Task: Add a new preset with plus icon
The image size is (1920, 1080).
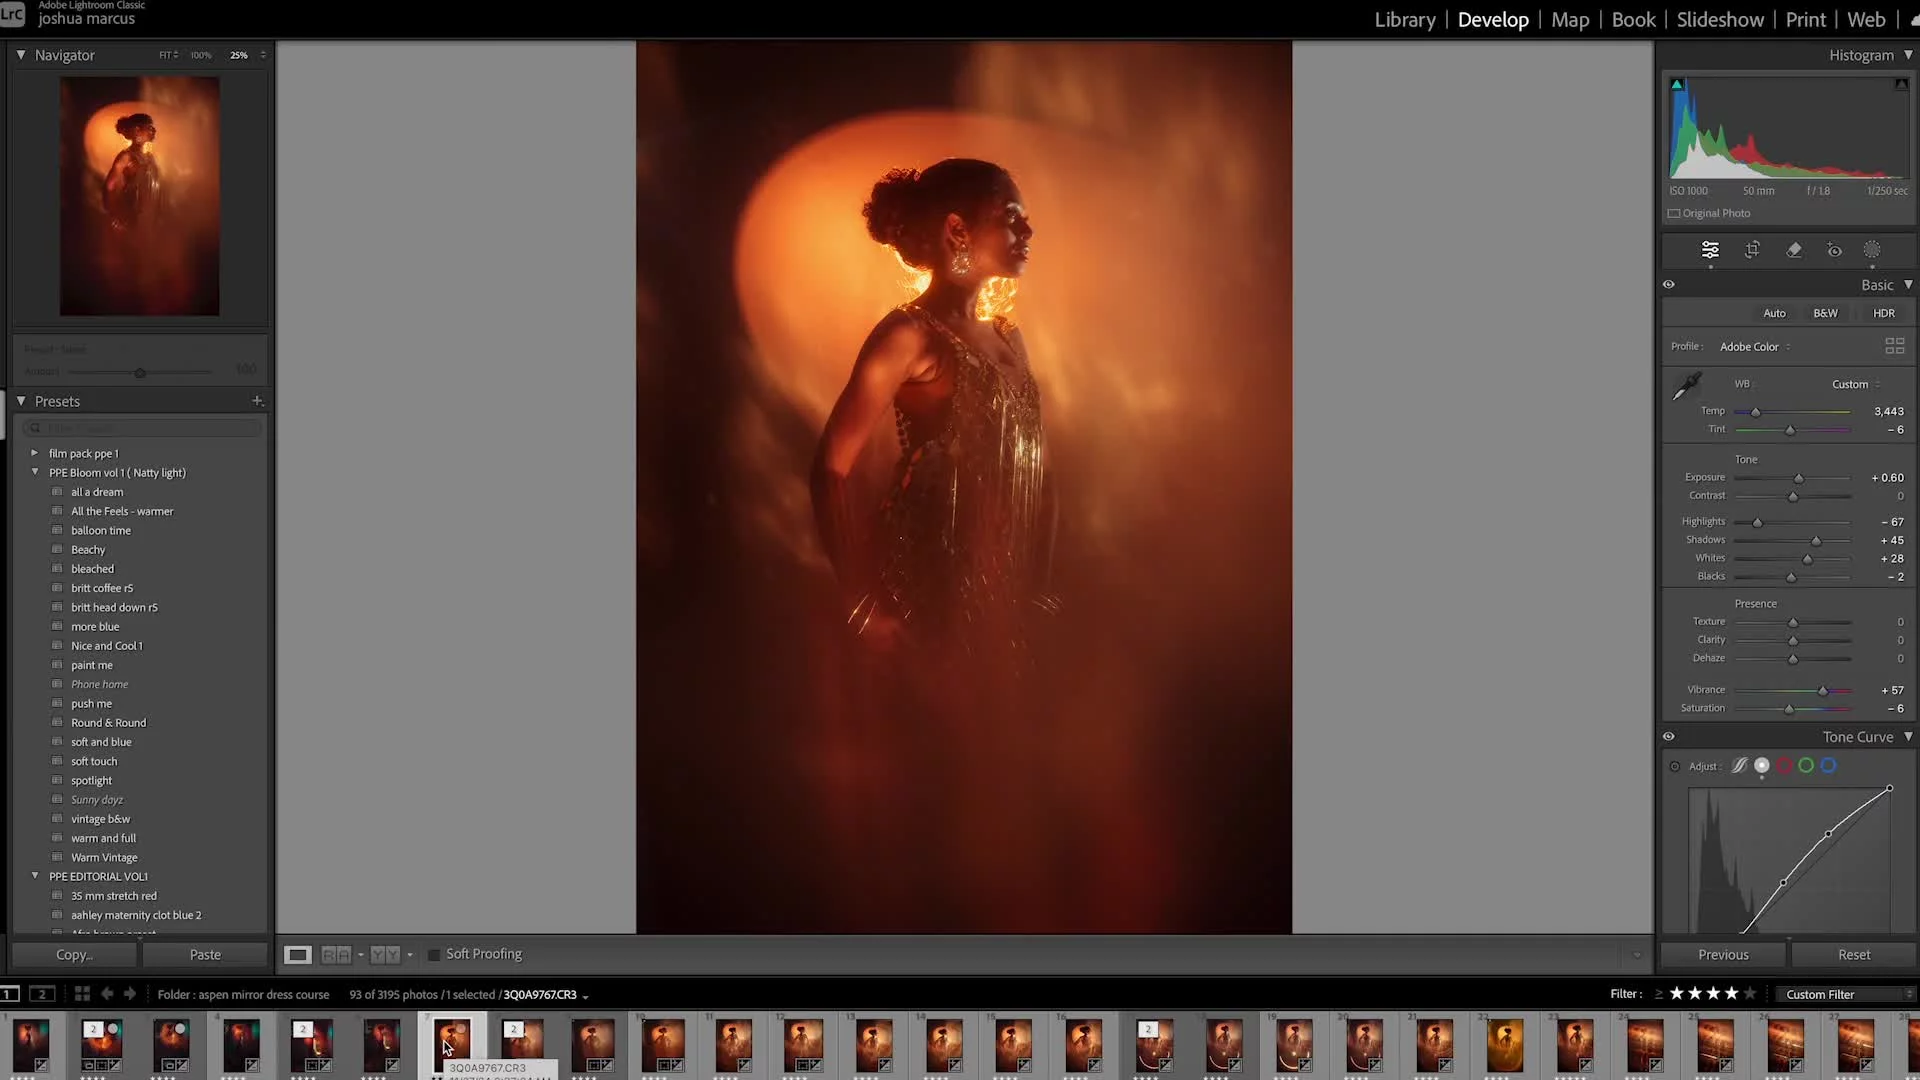Action: point(257,401)
